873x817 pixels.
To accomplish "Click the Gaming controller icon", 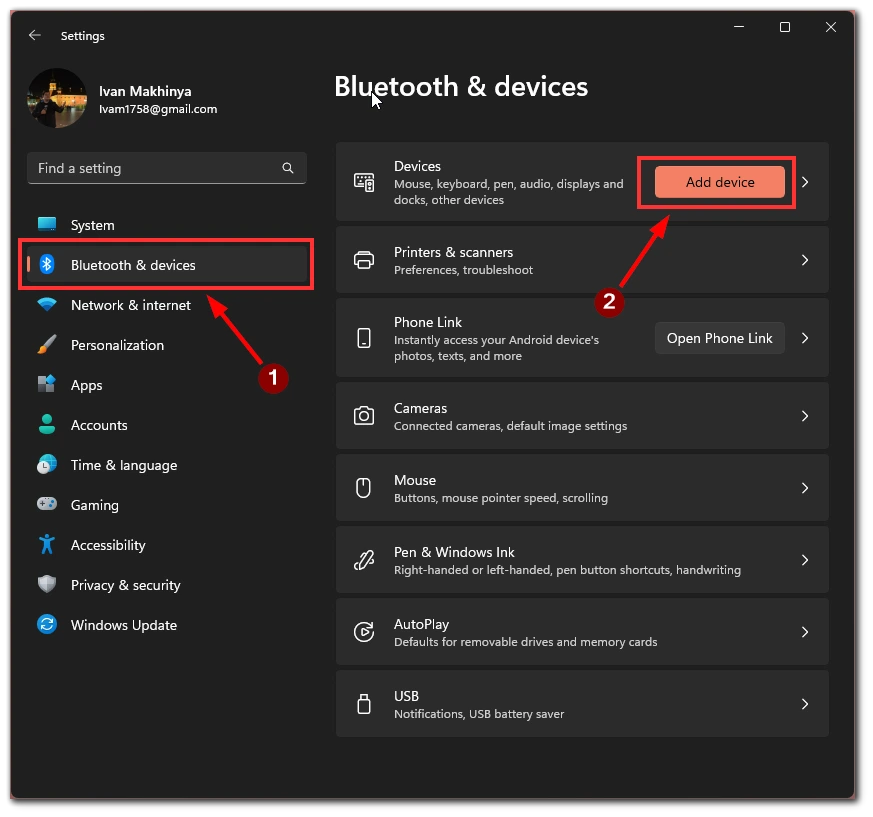I will point(47,504).
